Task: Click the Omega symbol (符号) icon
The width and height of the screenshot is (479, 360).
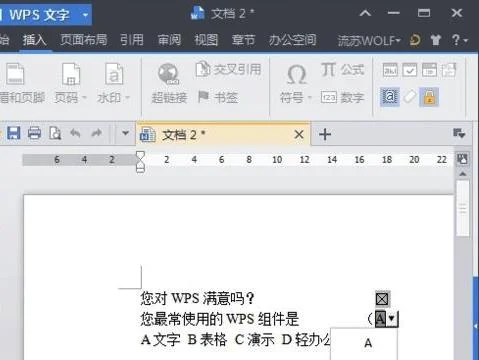Action: (296, 75)
